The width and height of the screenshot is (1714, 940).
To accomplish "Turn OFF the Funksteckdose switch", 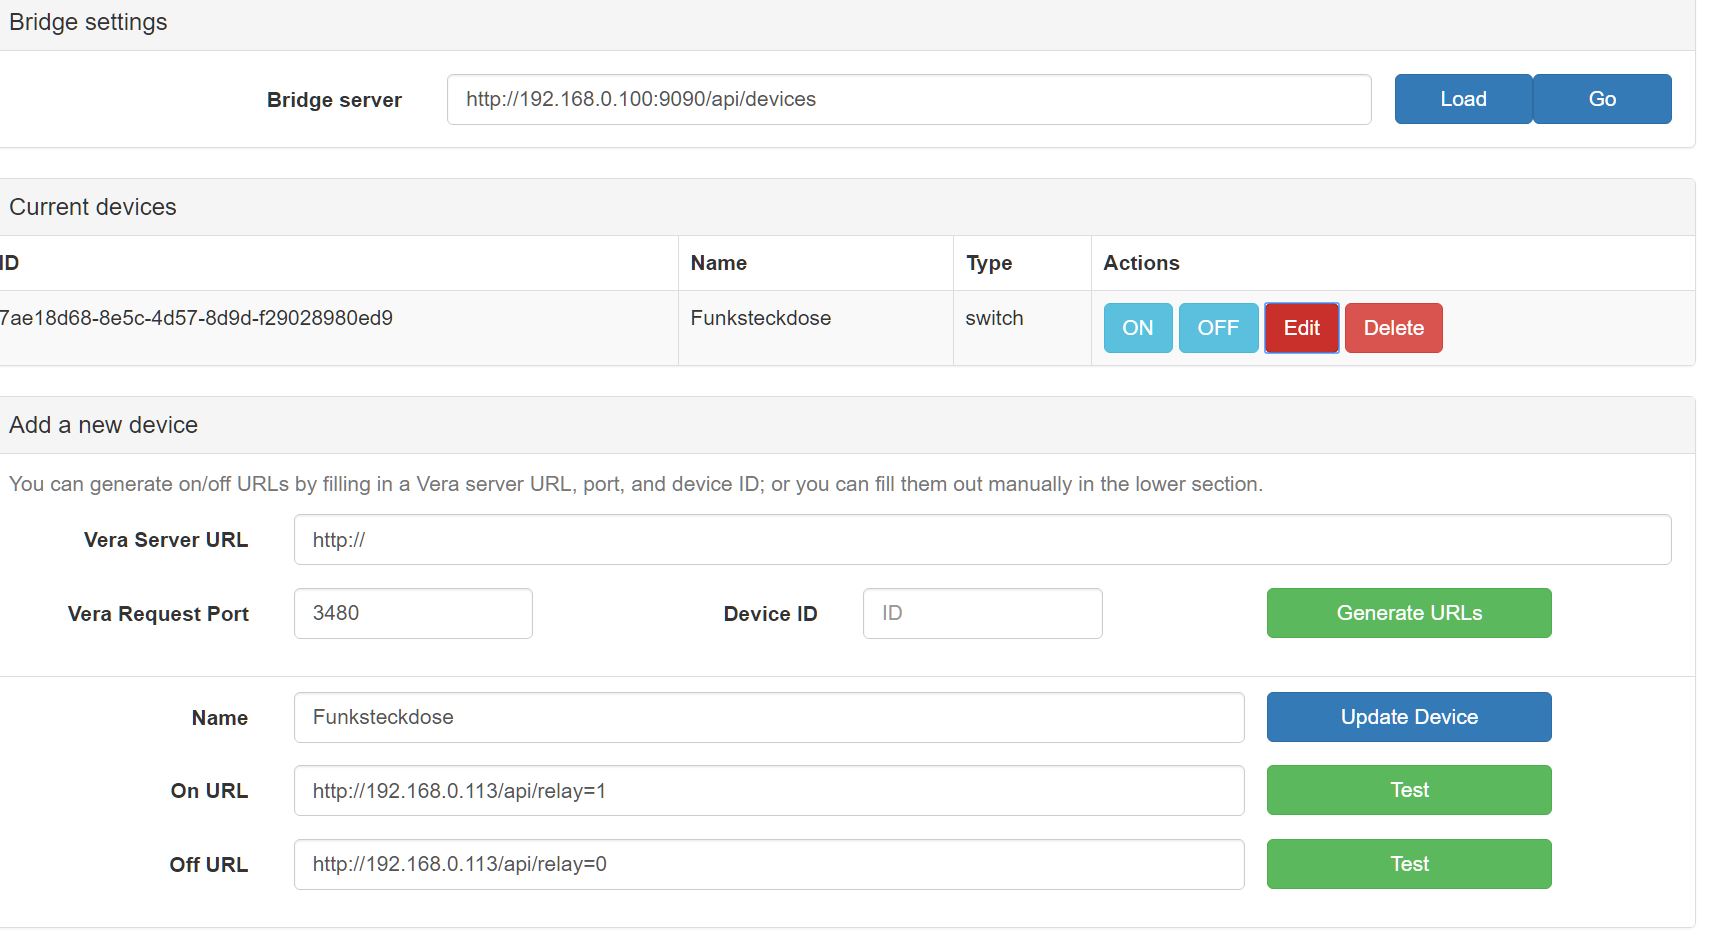I will [x=1217, y=328].
